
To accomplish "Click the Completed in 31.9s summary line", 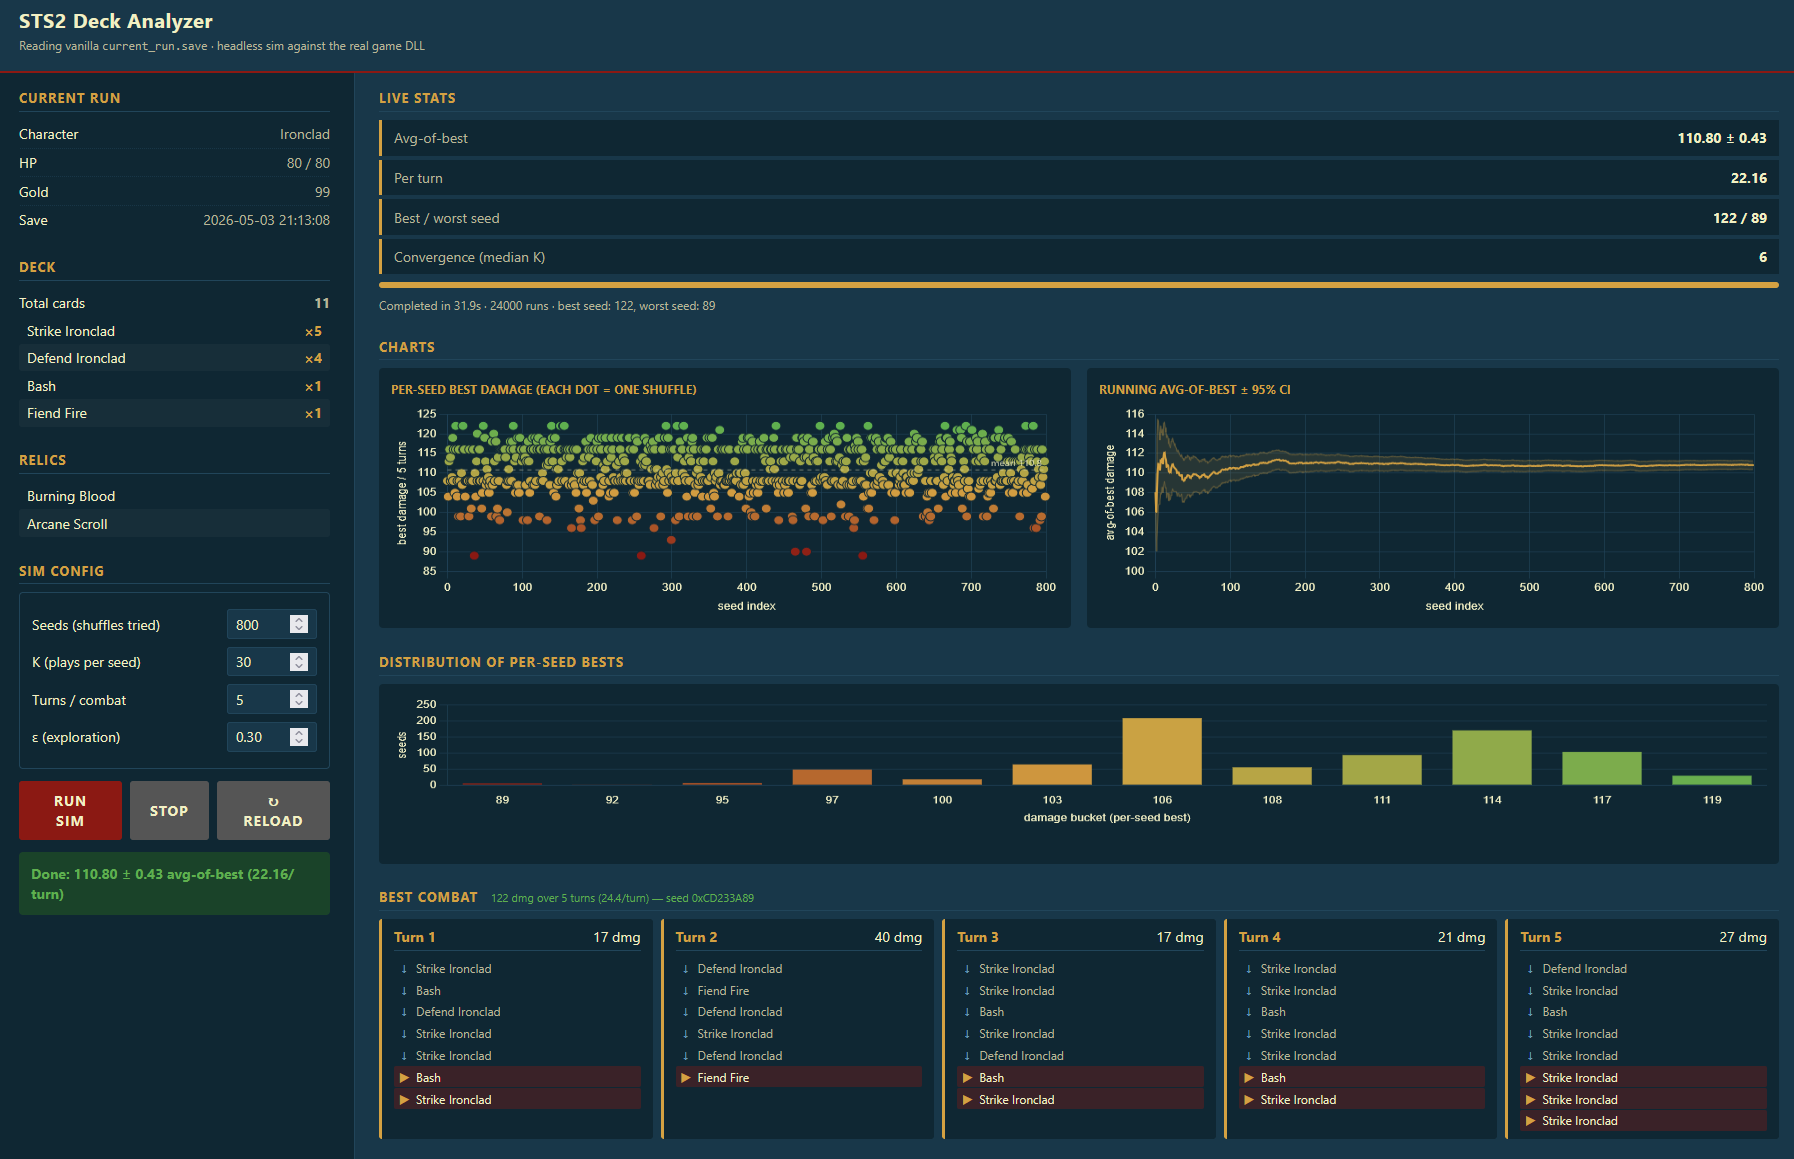I will (547, 306).
